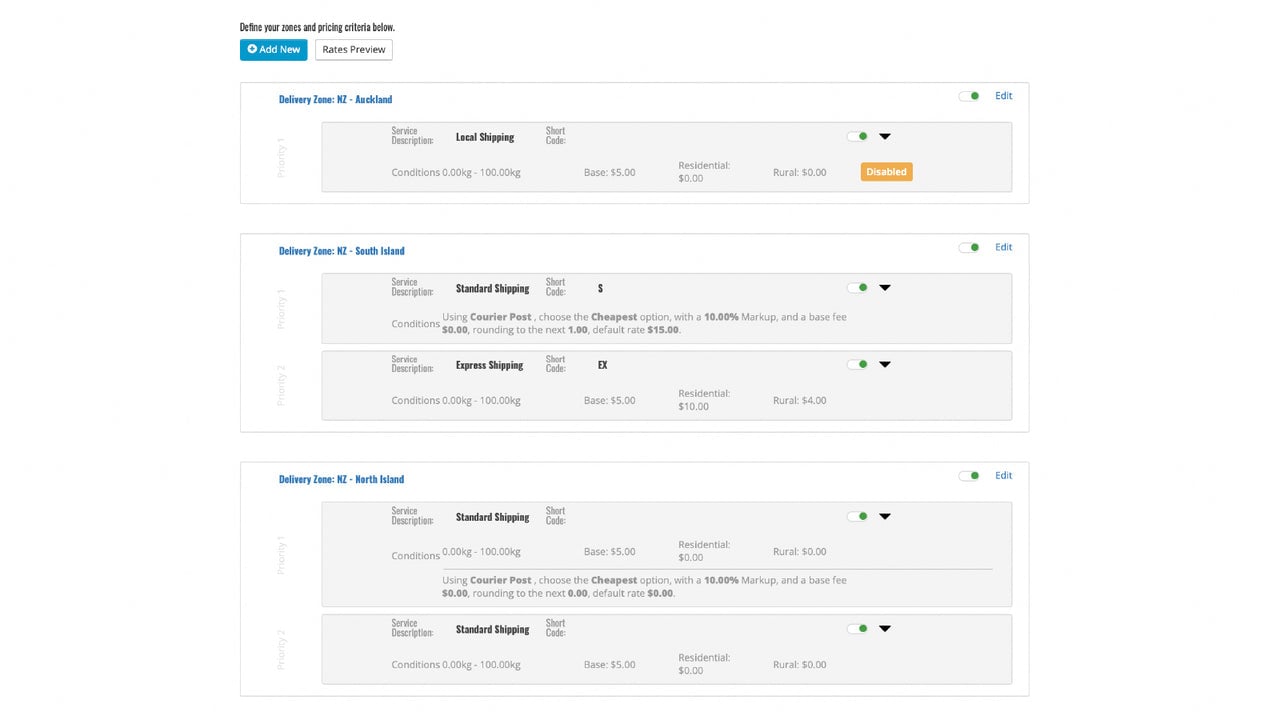Screen dimensions: 1280x720
Task: Open Delivery Zone: NZ - South Island title
Action: [341, 251]
